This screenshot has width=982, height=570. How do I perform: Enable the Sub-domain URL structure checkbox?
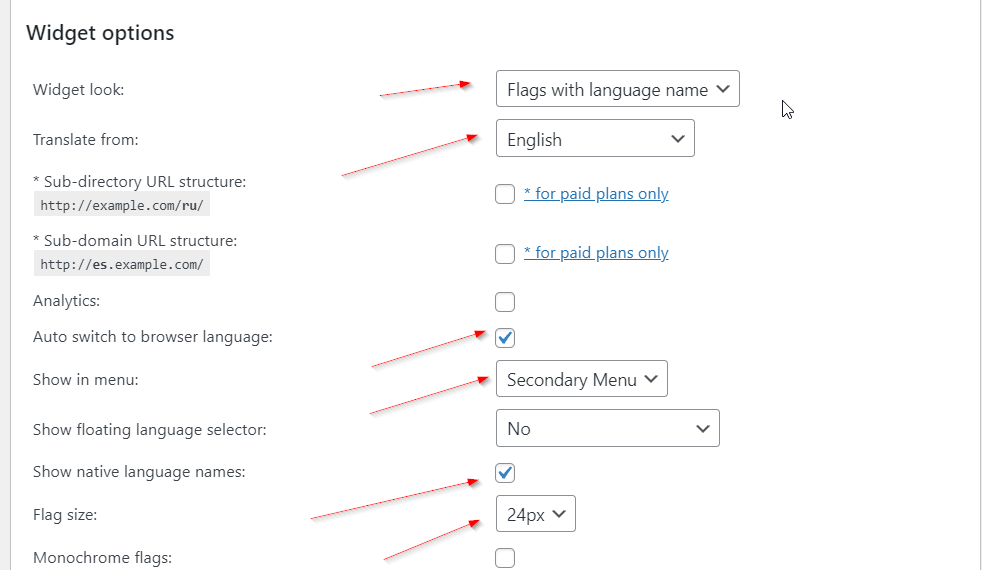point(505,254)
